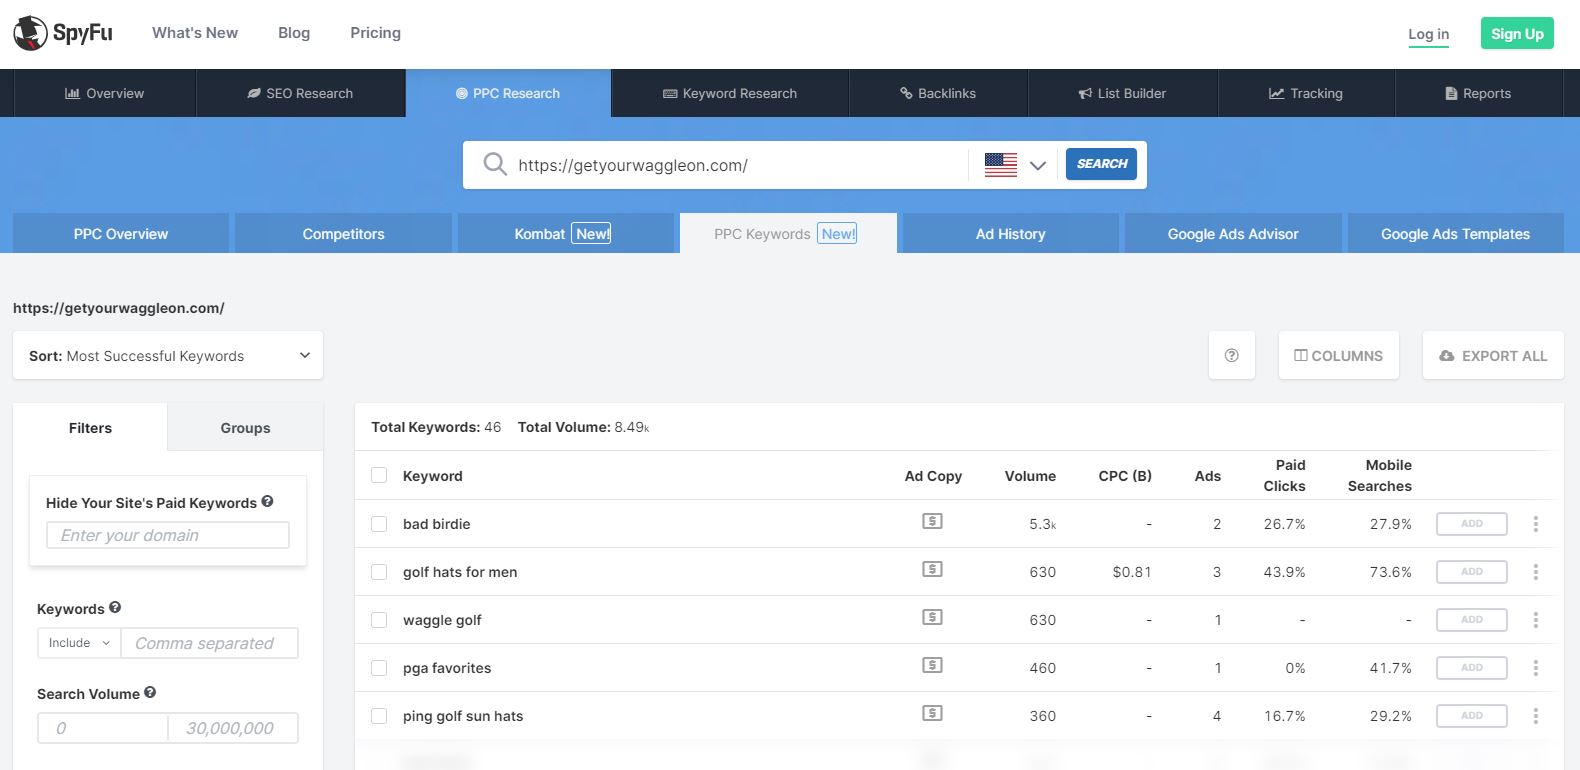Viewport: 1580px width, 770px height.
Task: Check the golf hats for men keyword
Action: (379, 571)
